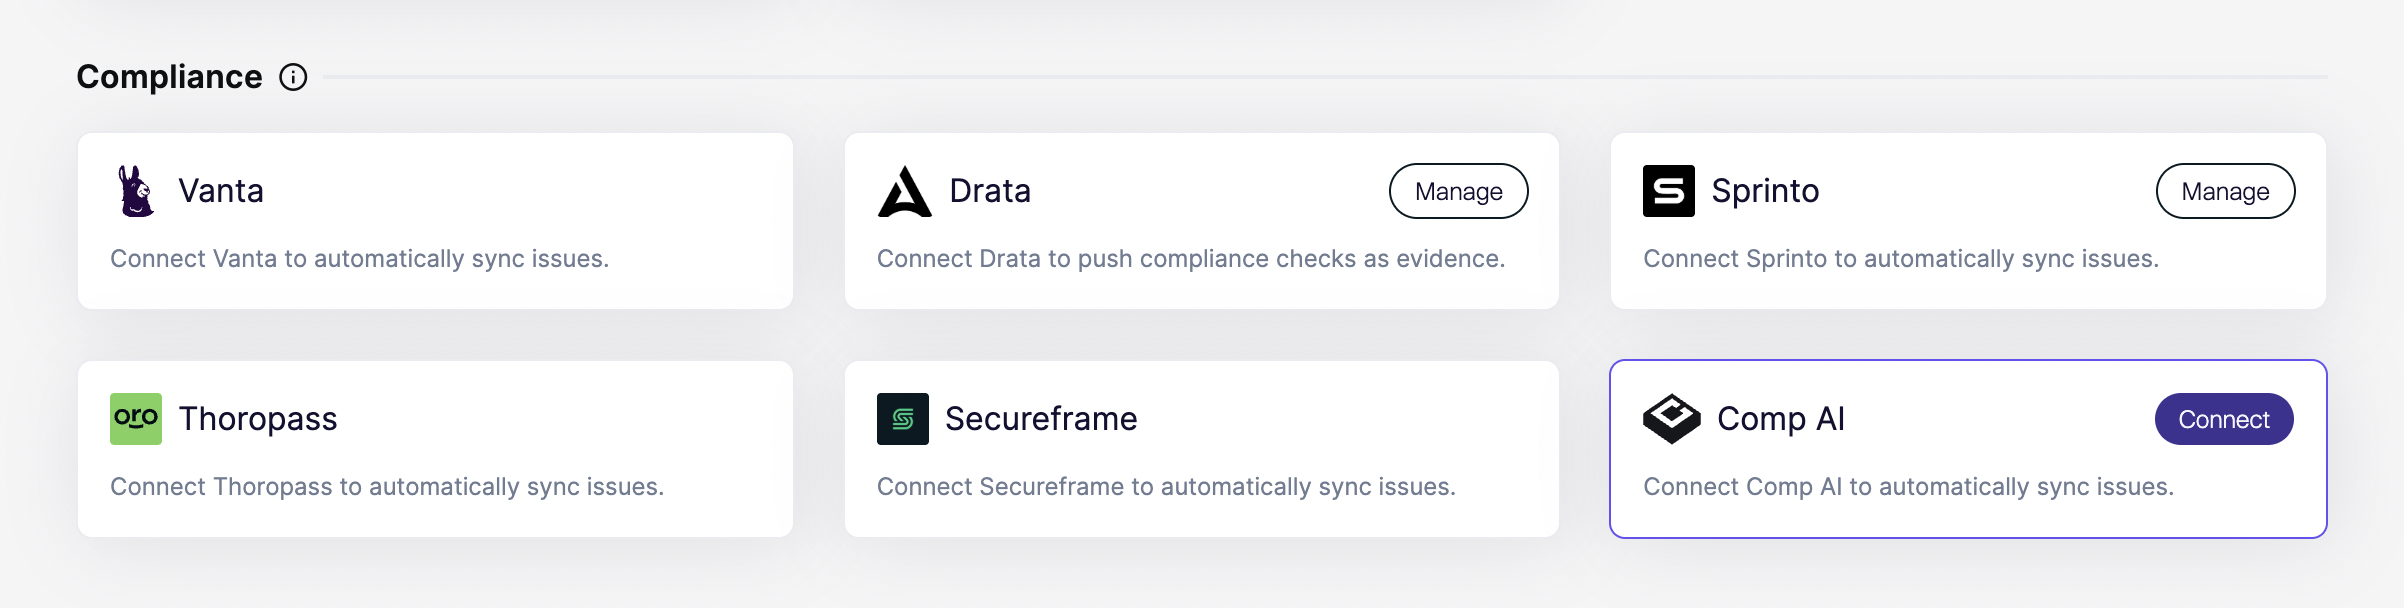The height and width of the screenshot is (608, 2404).
Task: Click the Thoropass oro logo
Action: click(136, 419)
